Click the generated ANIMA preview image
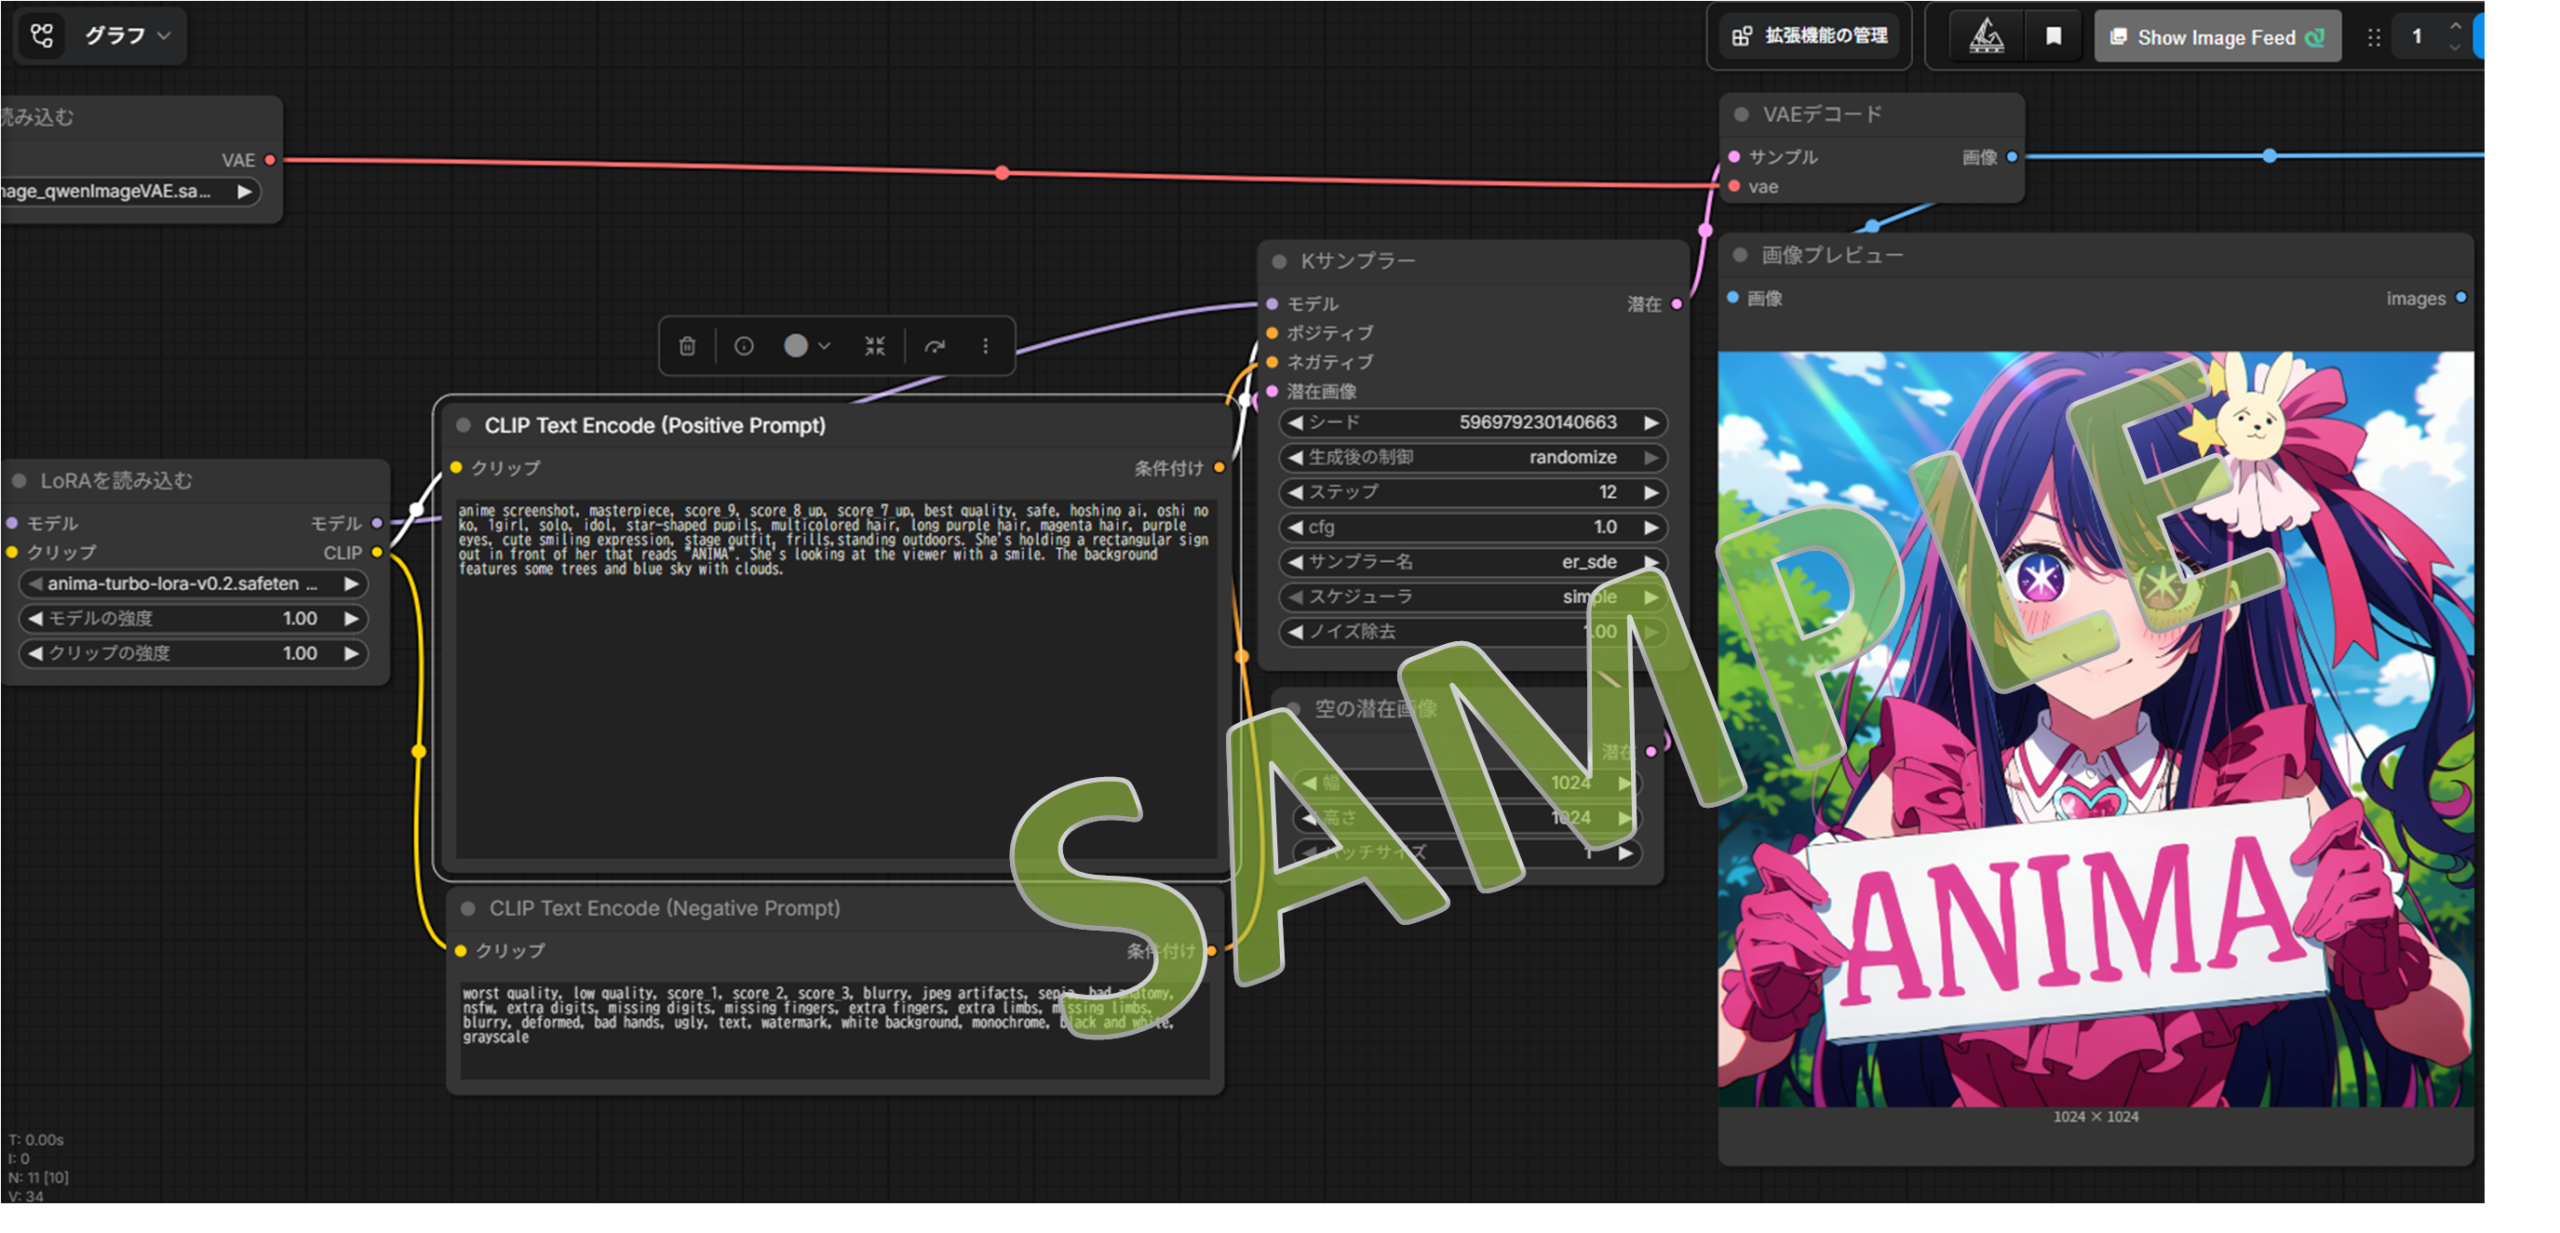The height and width of the screenshot is (1233, 2560). coord(2096,728)
